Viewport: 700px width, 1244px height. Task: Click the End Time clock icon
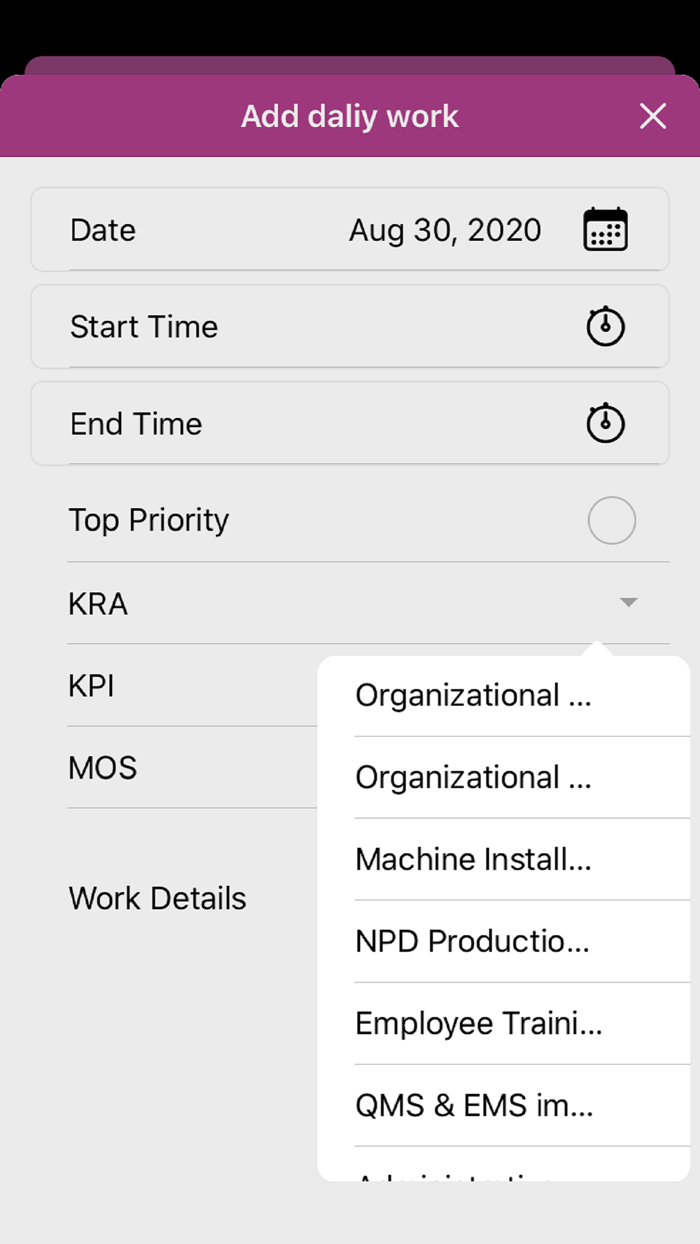[608, 423]
